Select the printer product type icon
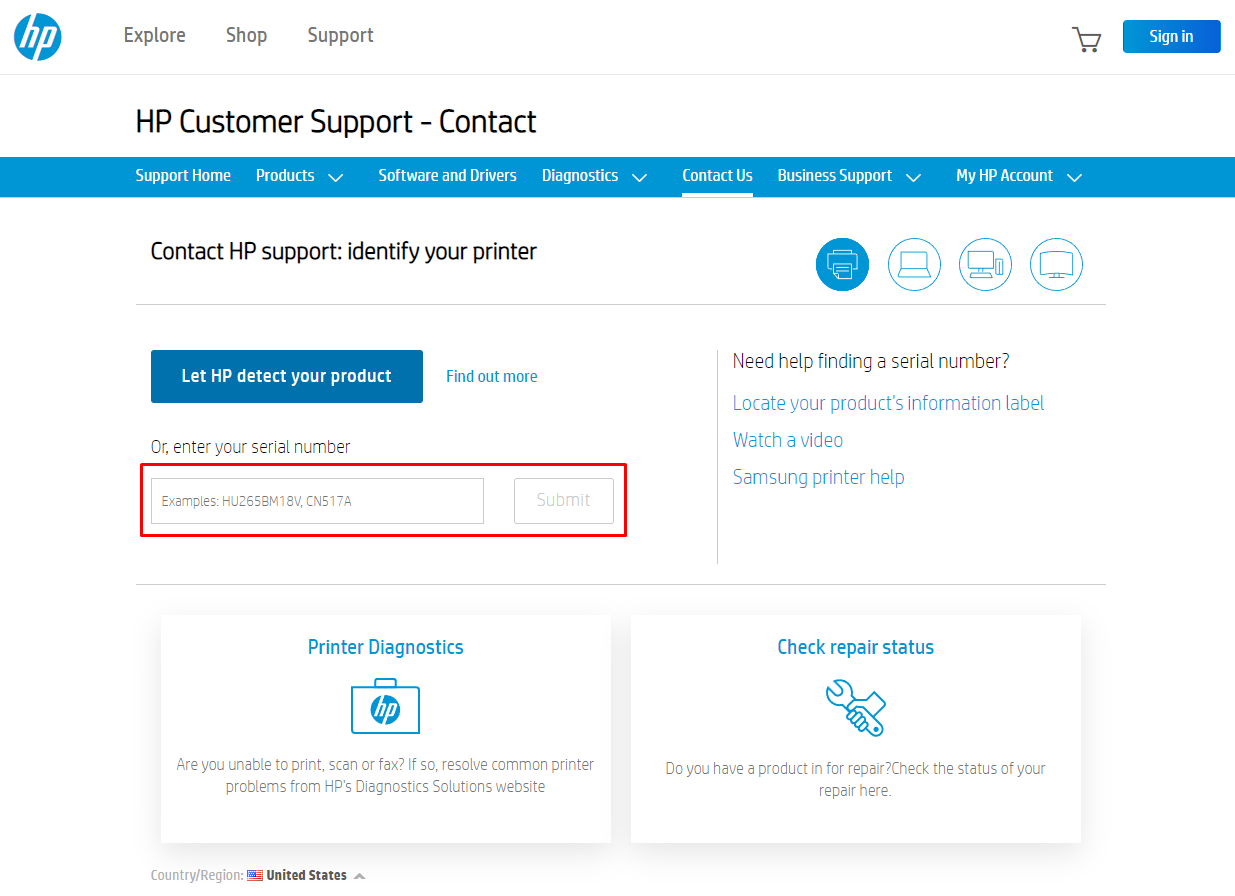This screenshot has height=896, width=1235. coord(842,265)
